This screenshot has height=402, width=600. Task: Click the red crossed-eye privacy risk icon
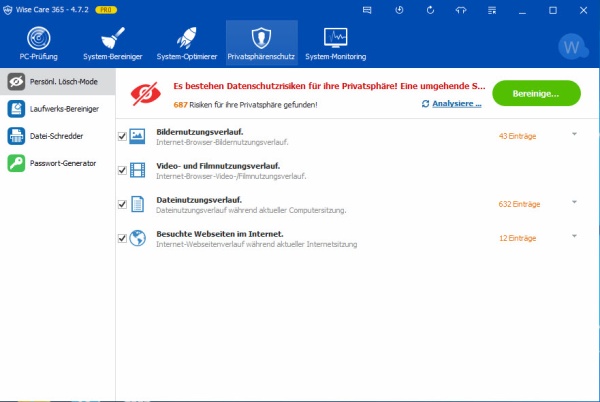[145, 93]
